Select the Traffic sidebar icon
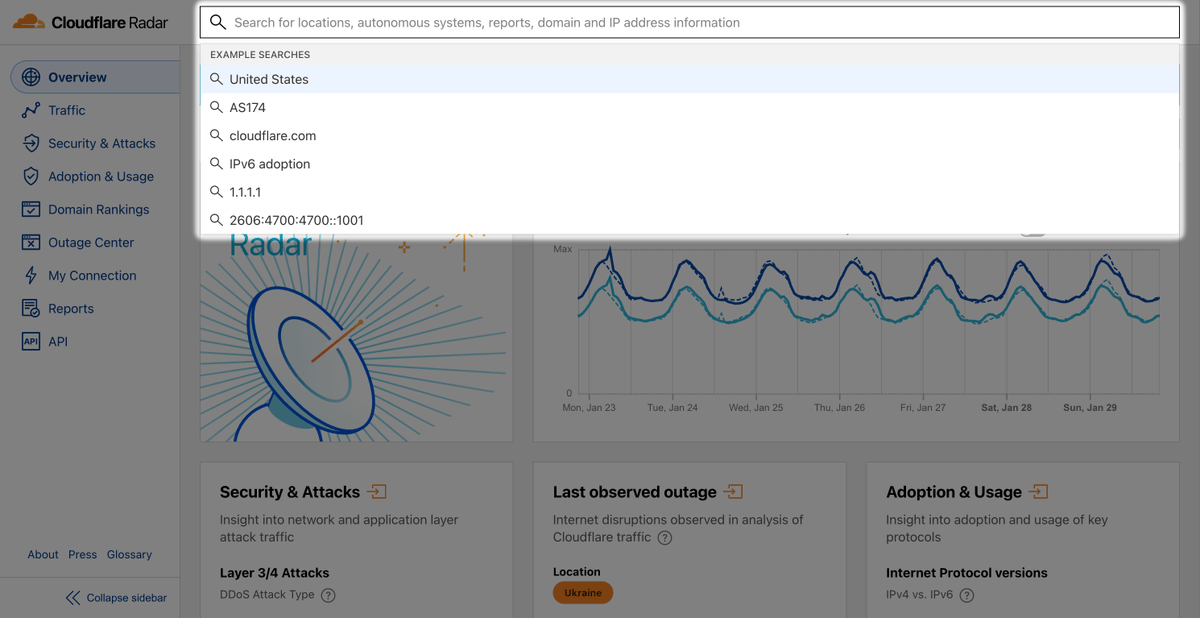 (30, 110)
